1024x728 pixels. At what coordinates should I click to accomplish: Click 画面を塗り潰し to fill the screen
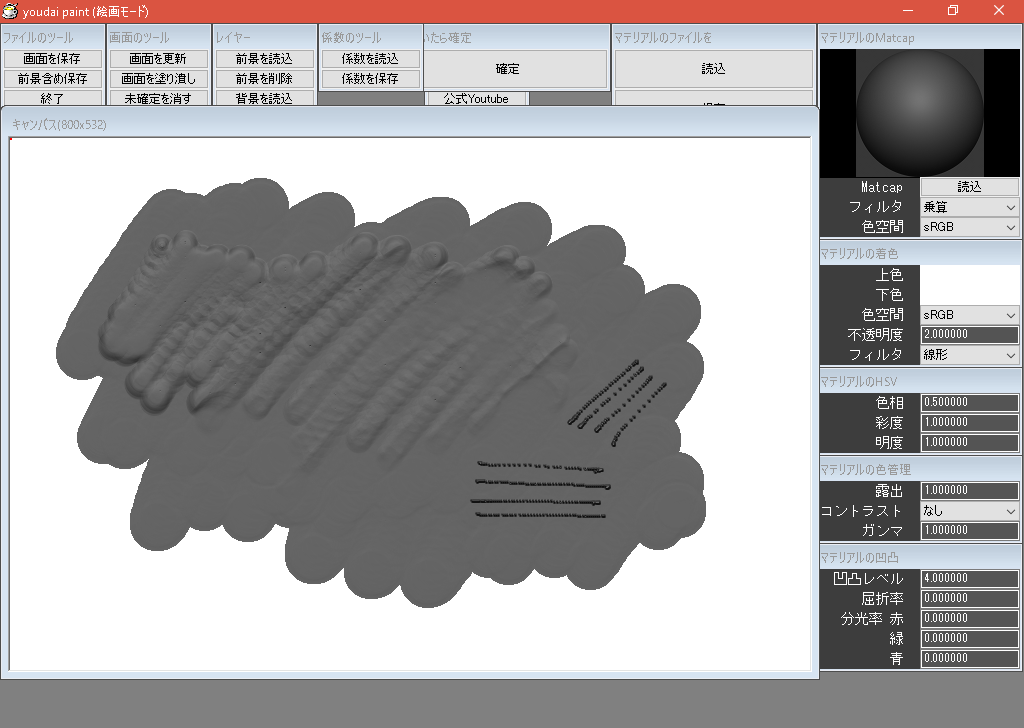pos(158,78)
